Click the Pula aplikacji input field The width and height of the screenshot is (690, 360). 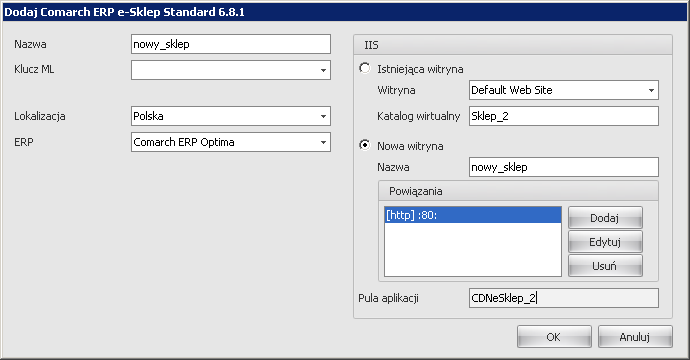coord(564,298)
